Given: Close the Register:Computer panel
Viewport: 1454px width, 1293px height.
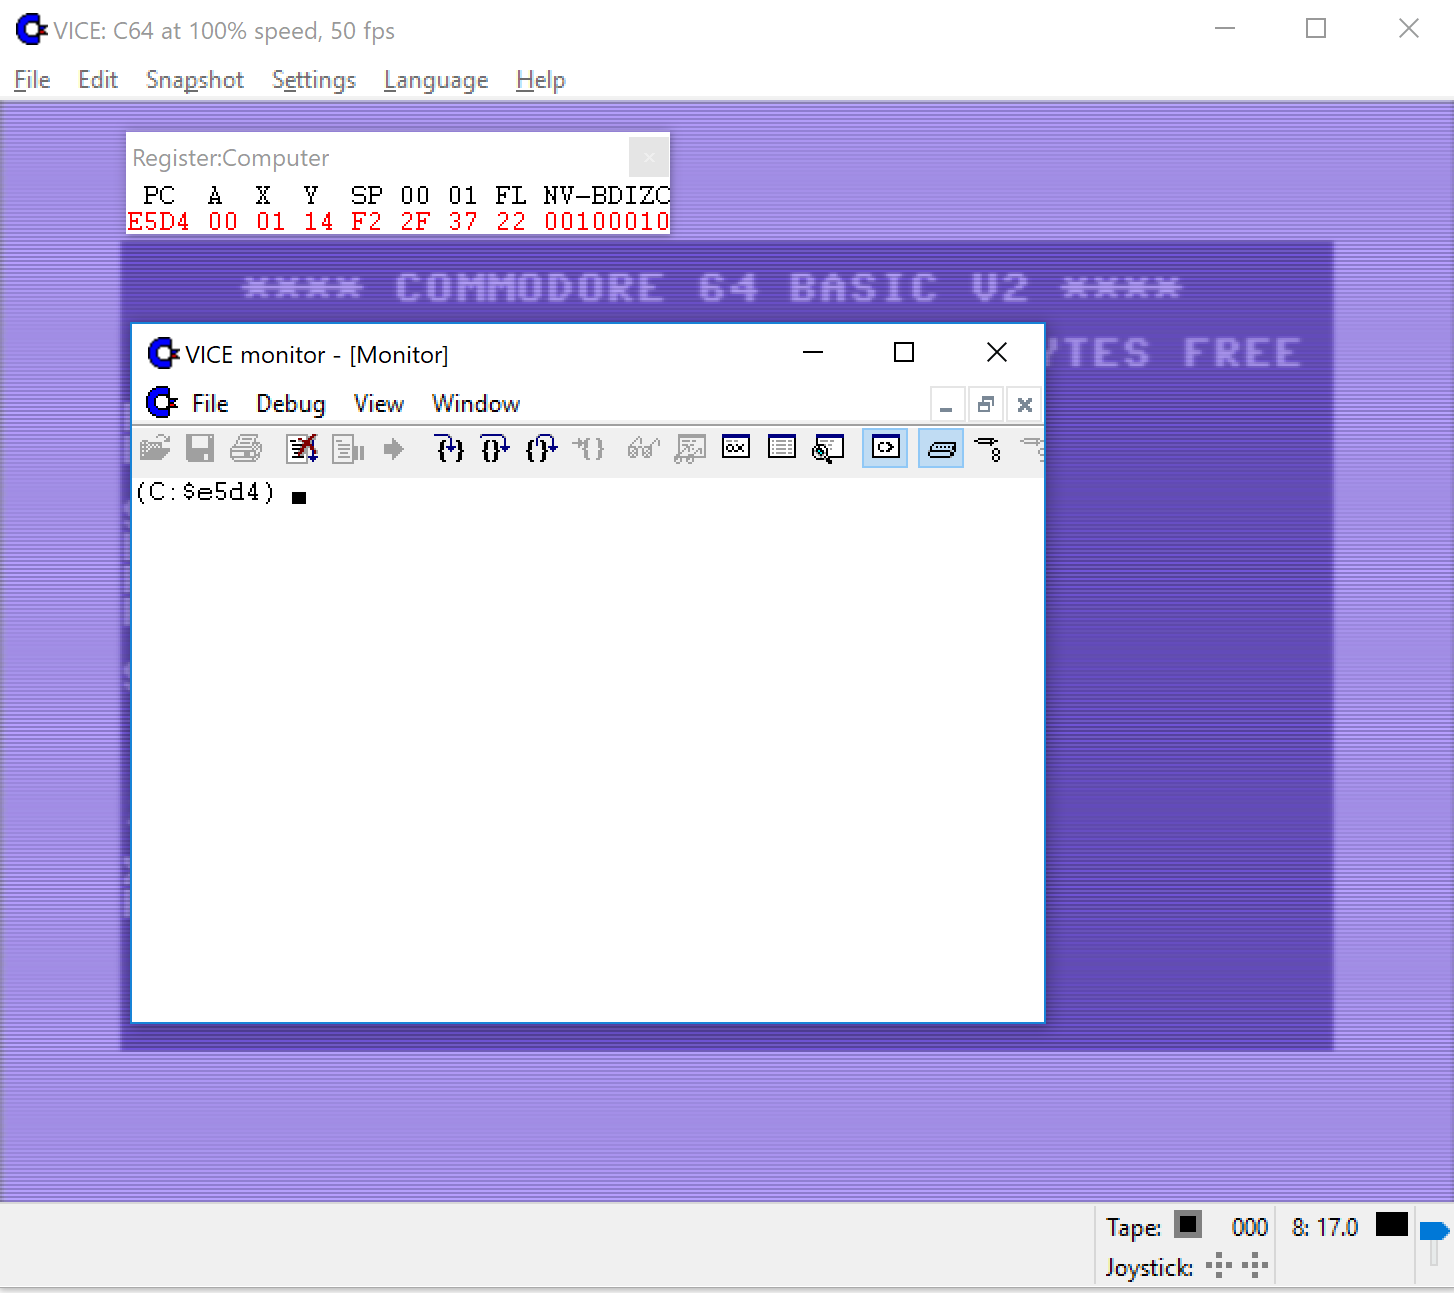Looking at the screenshot, I should (649, 157).
